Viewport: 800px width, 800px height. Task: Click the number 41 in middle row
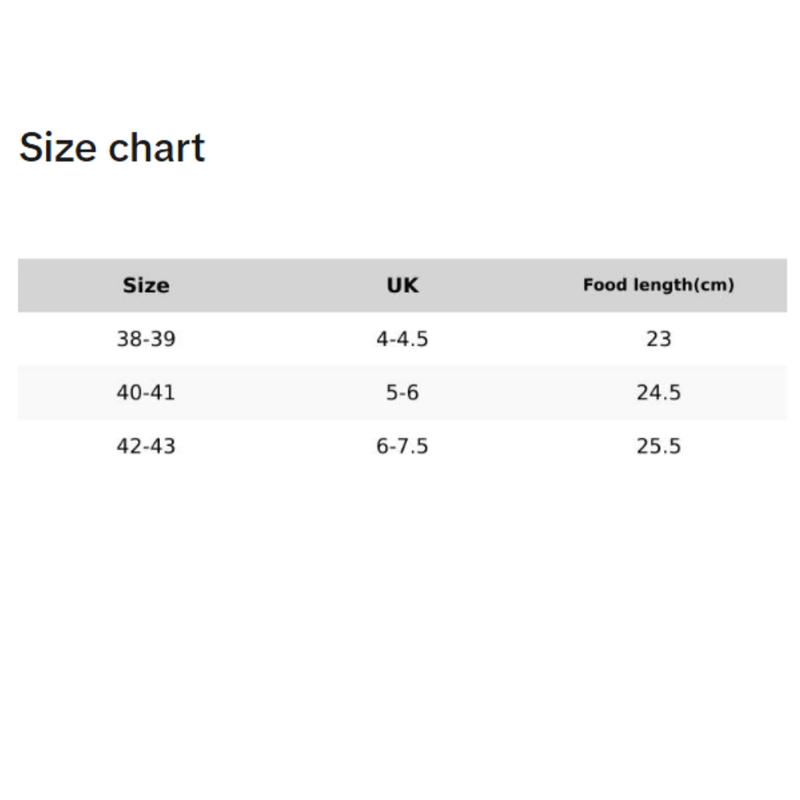(163, 392)
